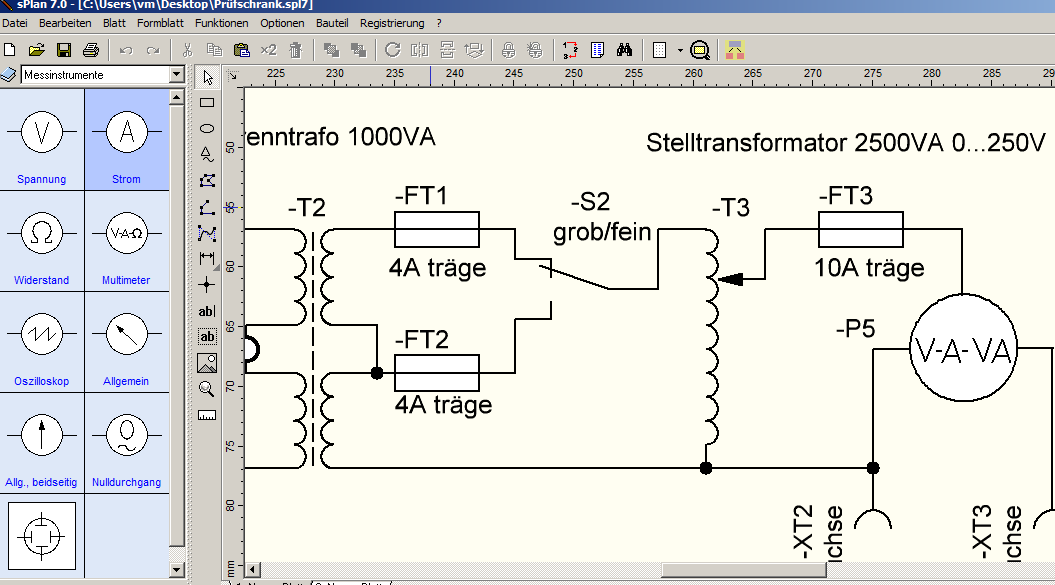Open the Funktionen menu
This screenshot has width=1055, height=585.
(x=221, y=23)
